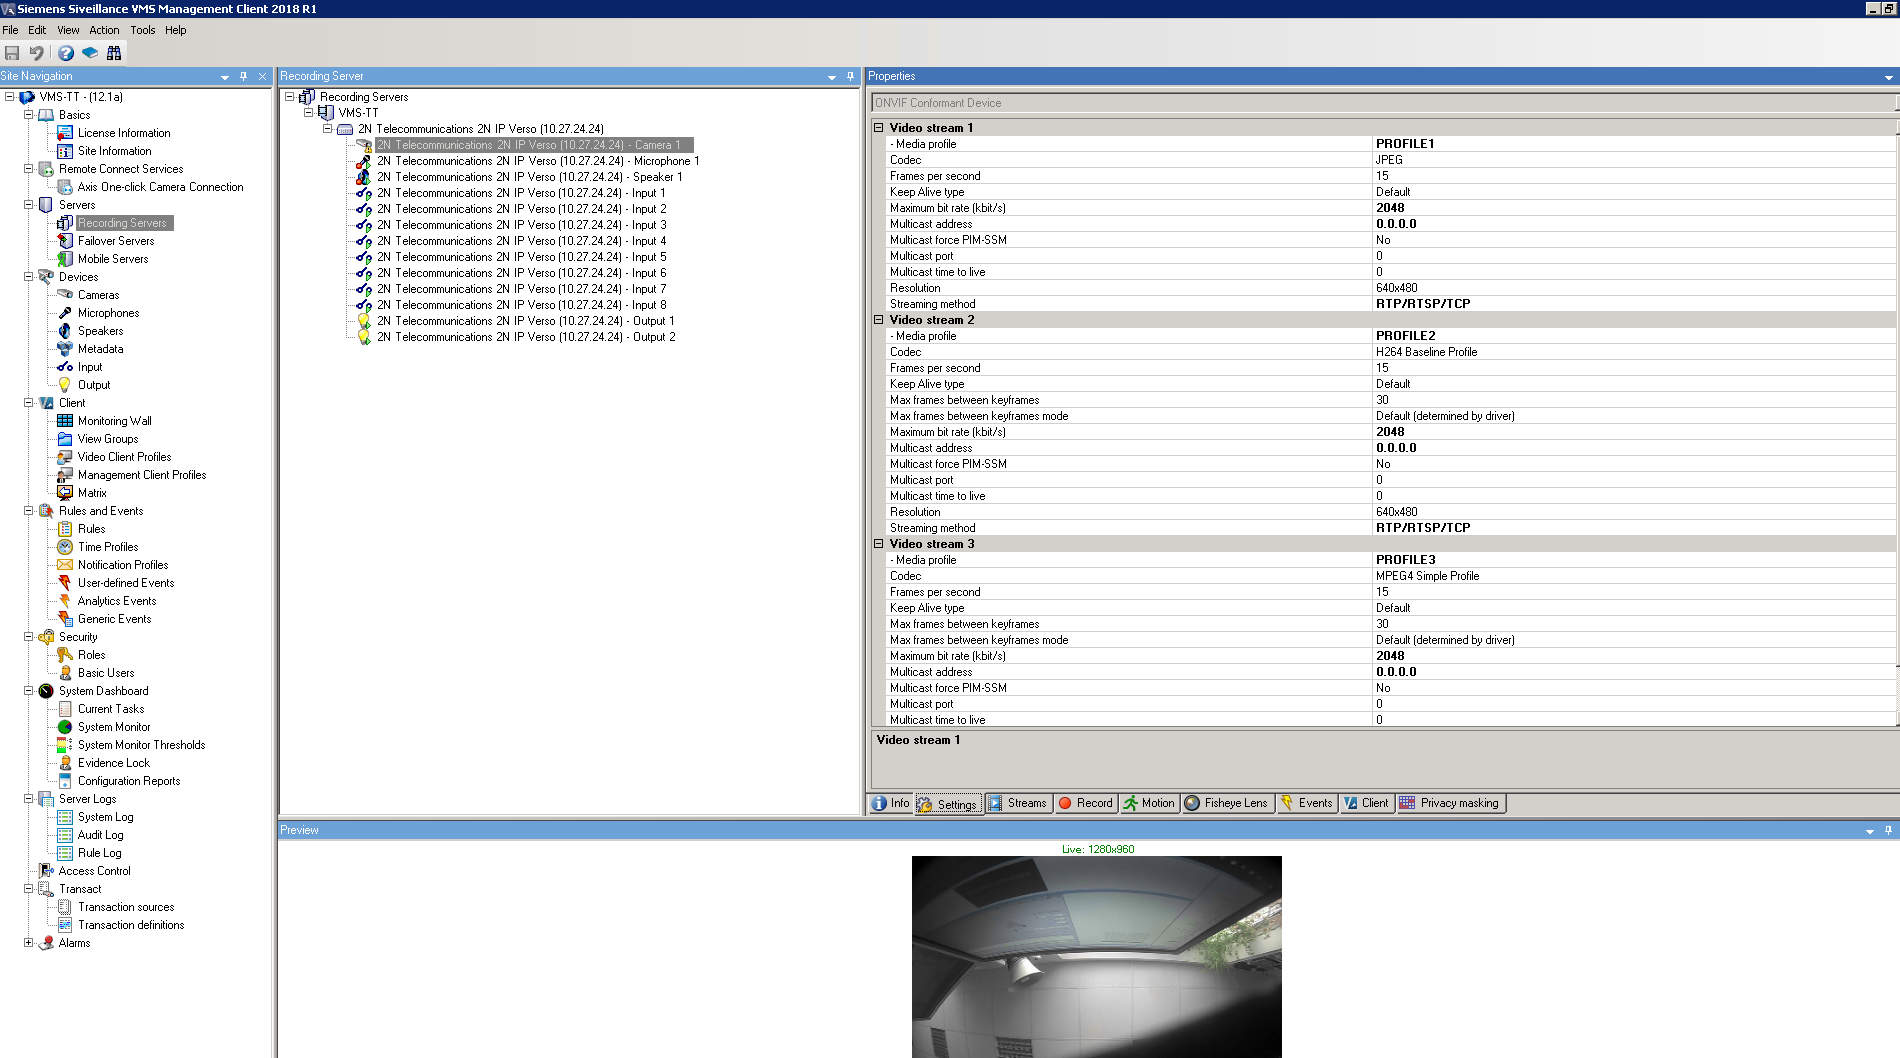Viewport: 1900px width, 1058px height.
Task: Click the binoculars search icon
Action: pos(114,53)
